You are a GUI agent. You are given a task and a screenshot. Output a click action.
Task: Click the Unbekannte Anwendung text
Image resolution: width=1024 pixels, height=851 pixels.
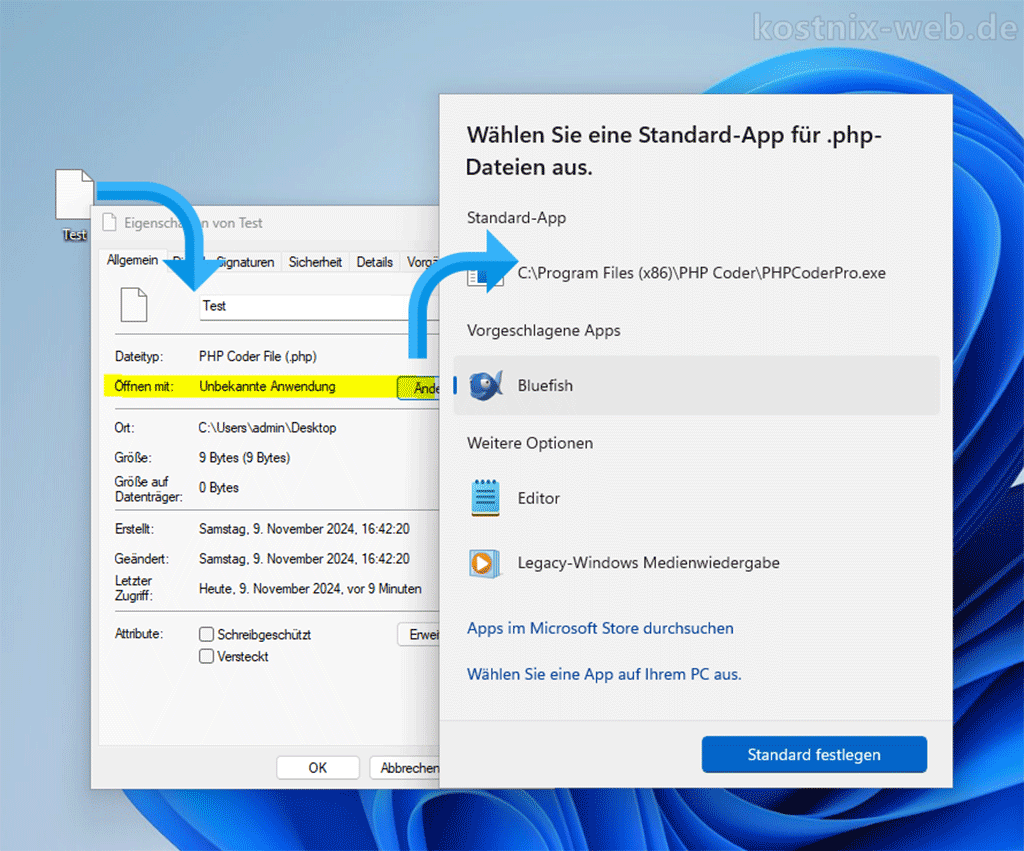coord(267,387)
